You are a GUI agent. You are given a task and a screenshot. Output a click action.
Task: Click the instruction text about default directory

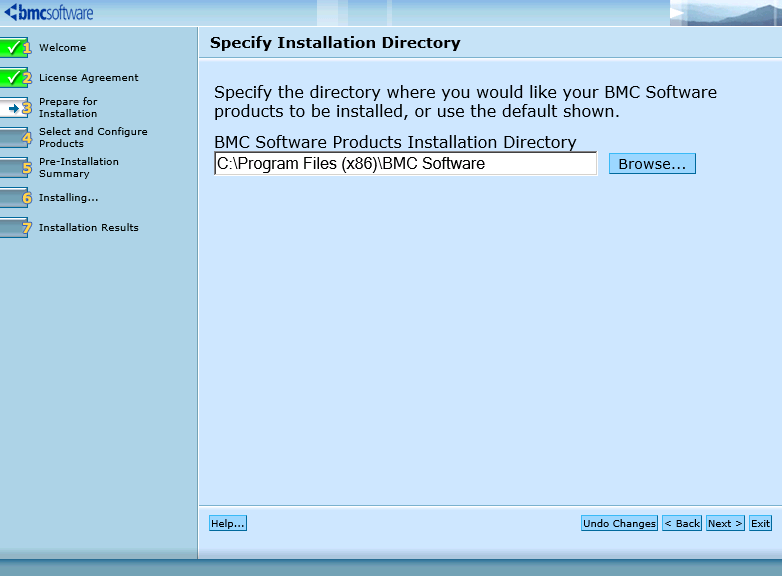(x=465, y=102)
